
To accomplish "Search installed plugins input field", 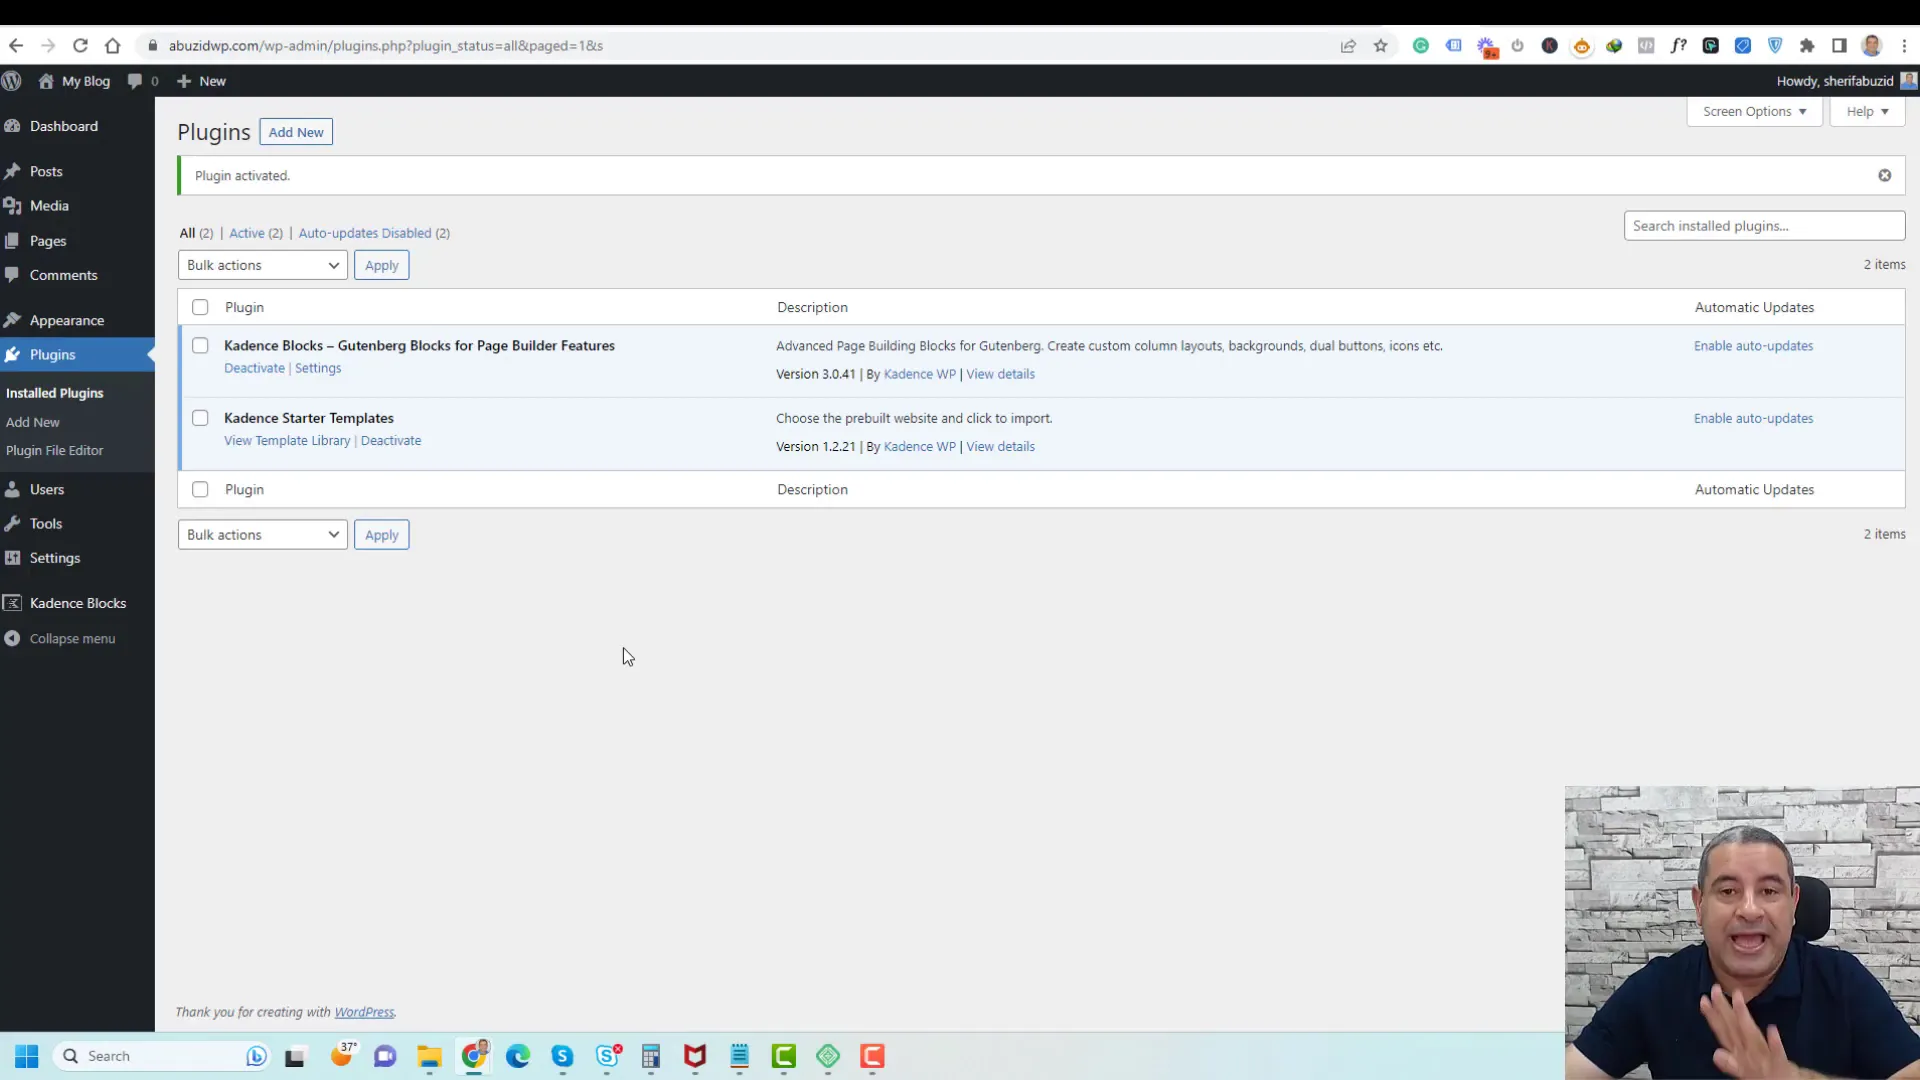I will pos(1764,225).
